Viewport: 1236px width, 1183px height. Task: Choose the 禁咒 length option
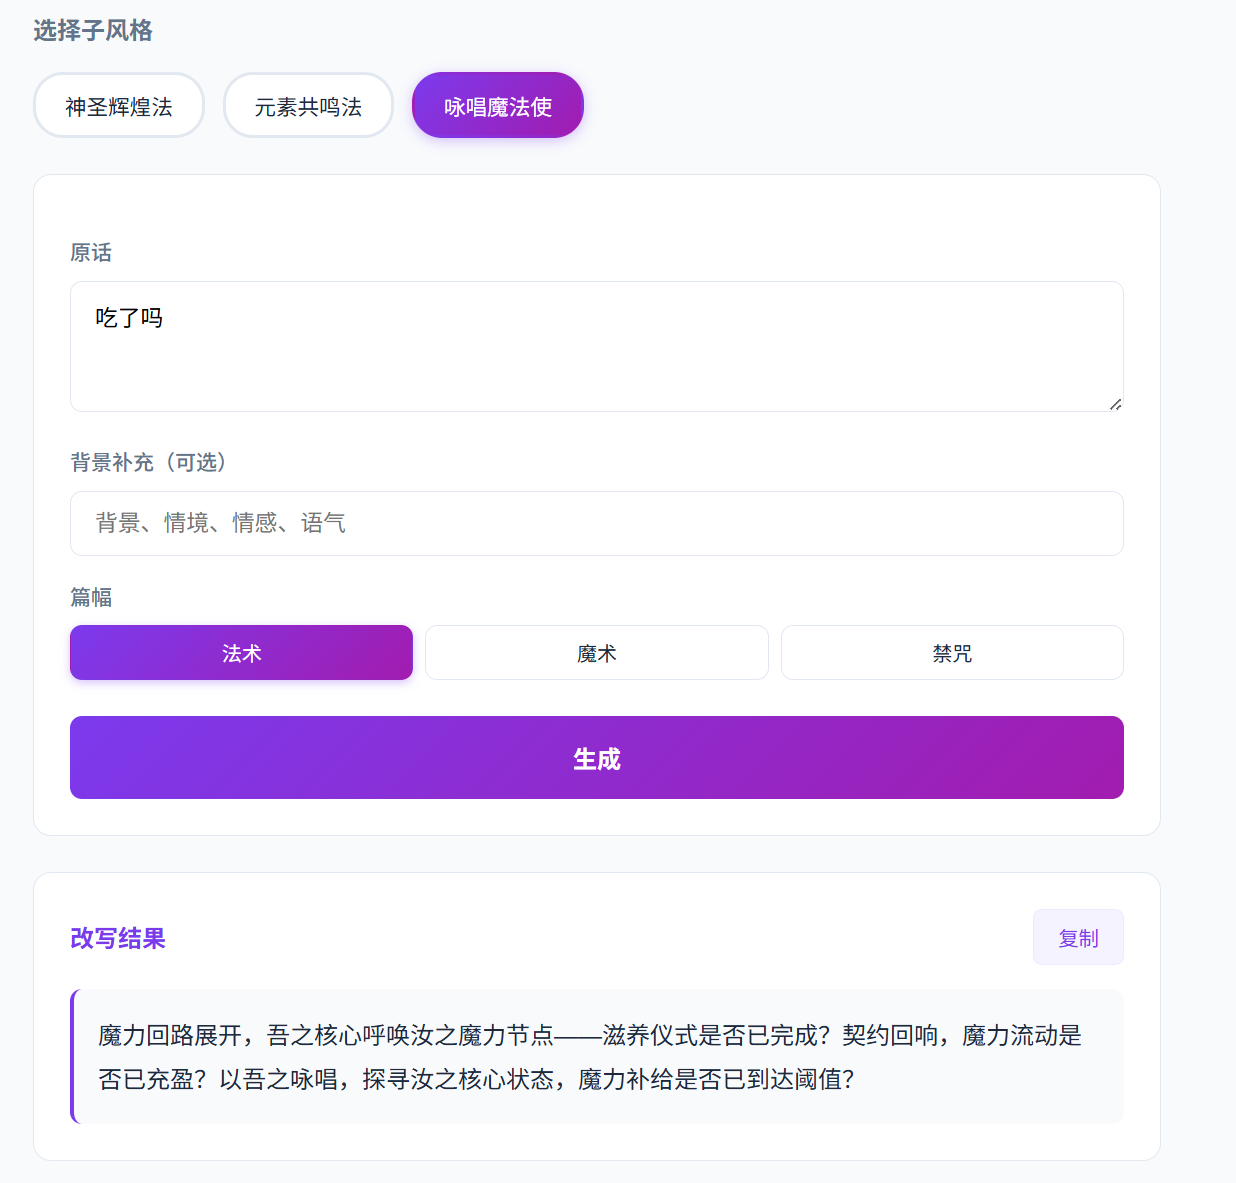pyautogui.click(x=952, y=653)
